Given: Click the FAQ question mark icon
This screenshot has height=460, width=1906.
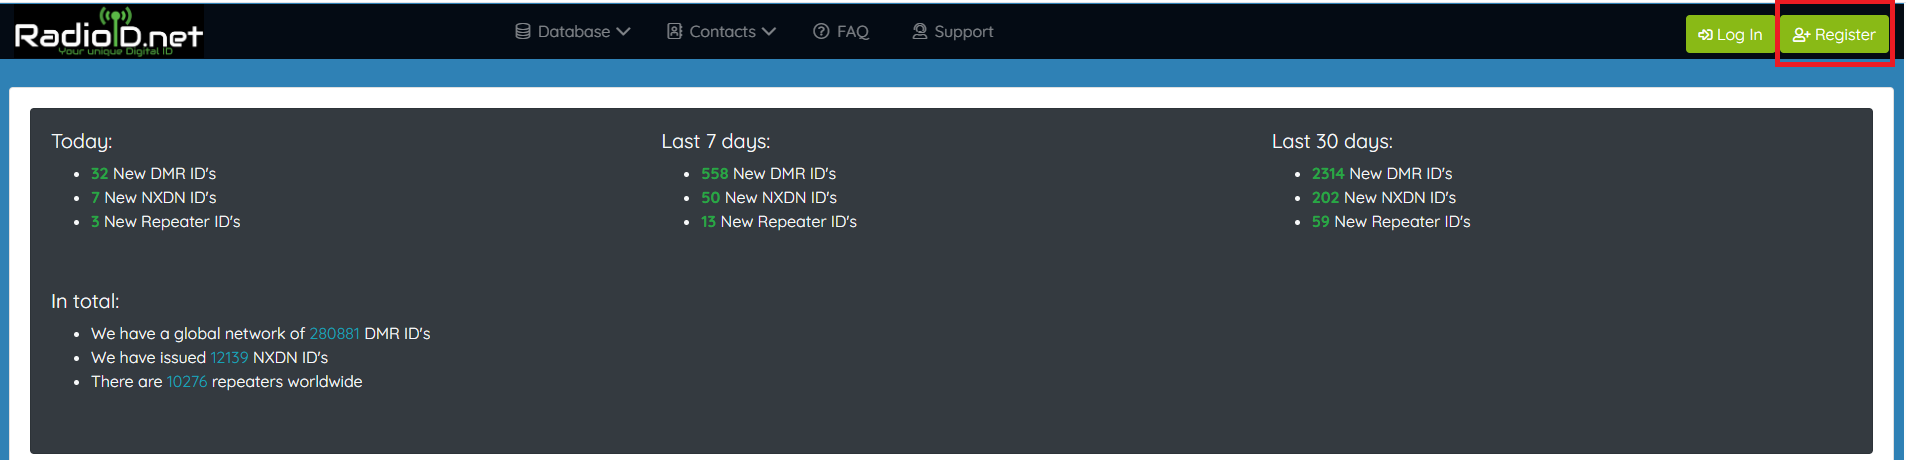Looking at the screenshot, I should pos(821,31).
